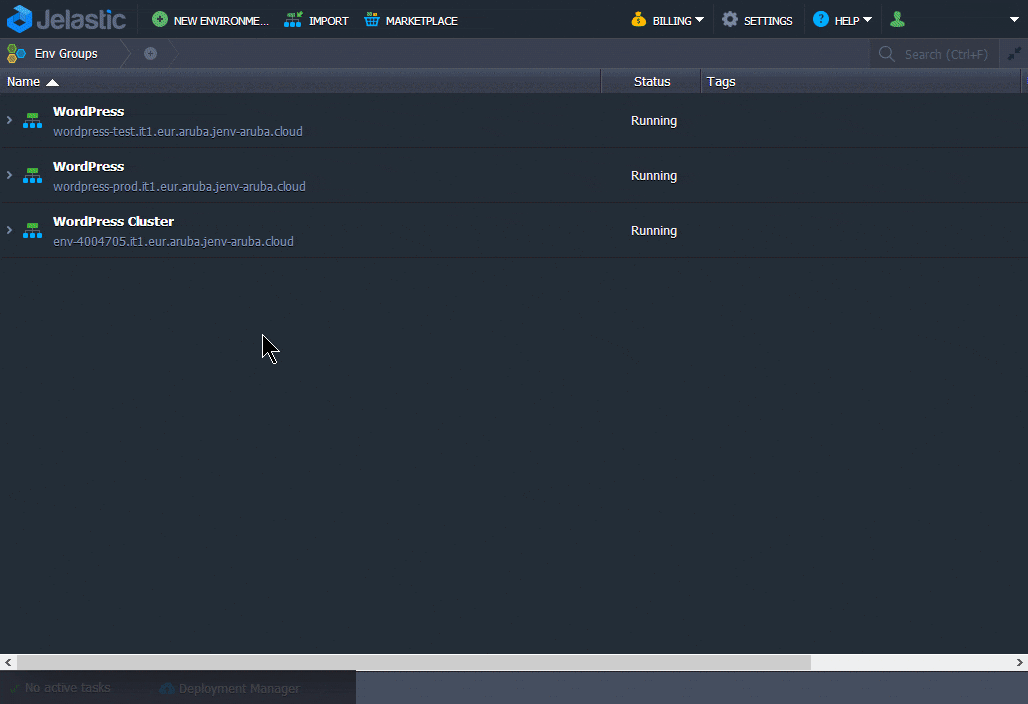Expand the wordpress-test environment row
Viewport: 1028px width, 704px height.
9,120
